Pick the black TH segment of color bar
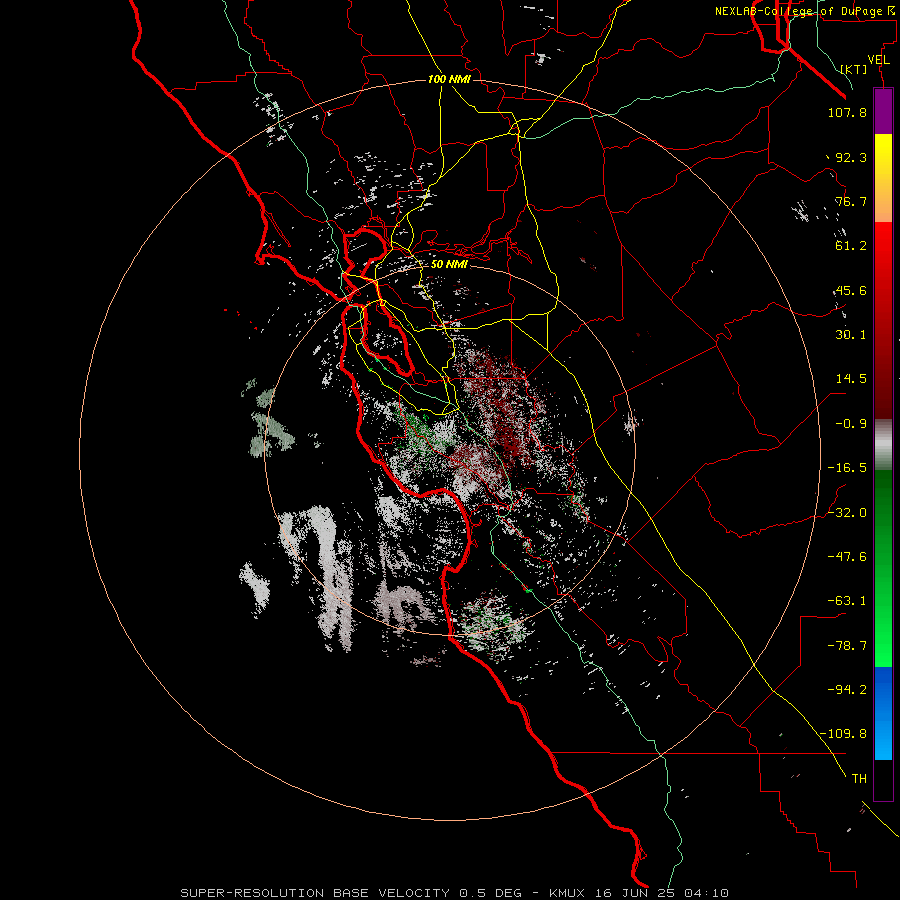The image size is (900, 900). pyautogui.click(x=883, y=779)
